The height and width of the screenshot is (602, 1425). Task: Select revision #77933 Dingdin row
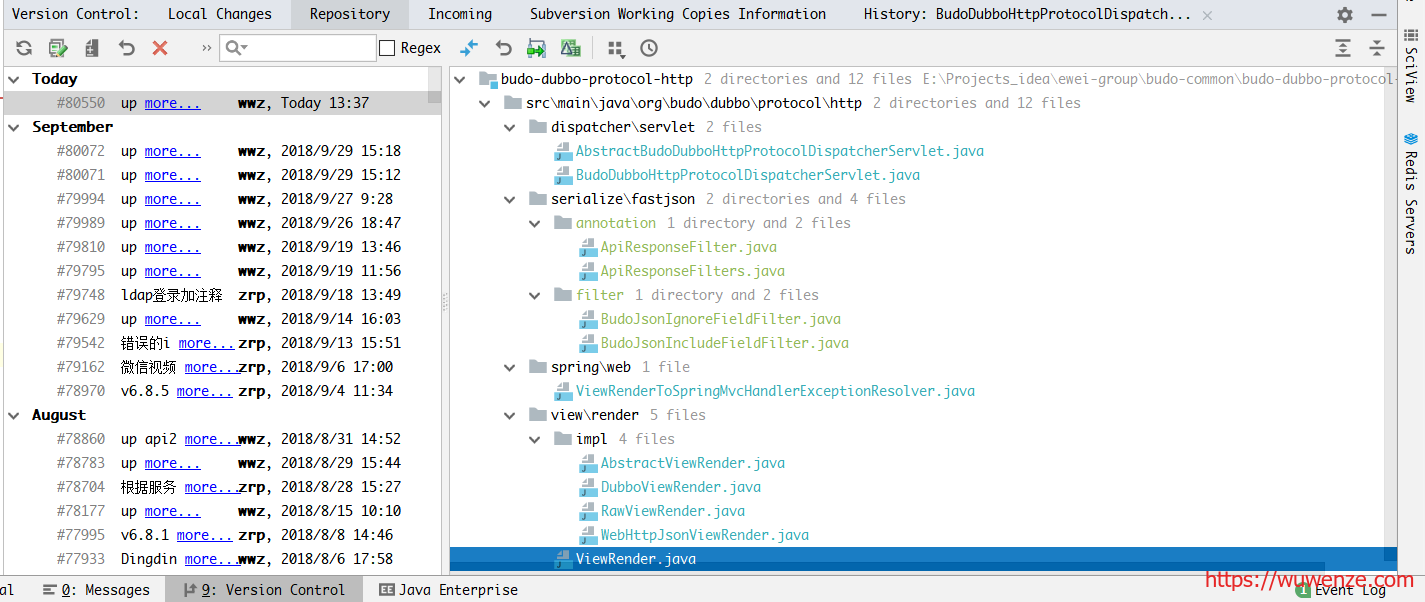coord(222,559)
